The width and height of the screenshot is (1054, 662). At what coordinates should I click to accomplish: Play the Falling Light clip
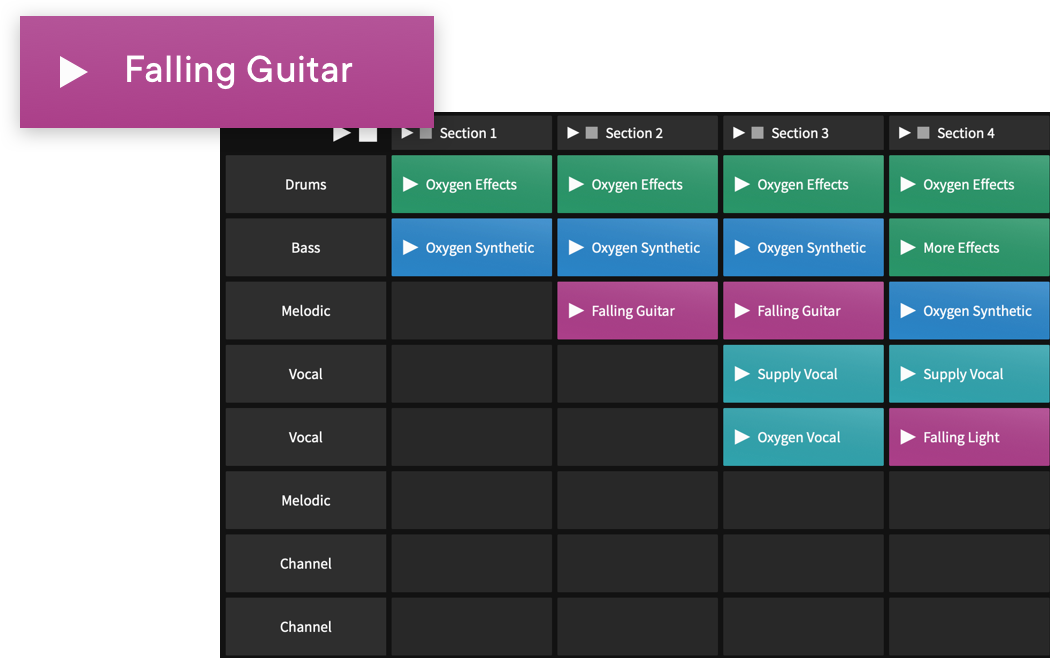click(969, 437)
